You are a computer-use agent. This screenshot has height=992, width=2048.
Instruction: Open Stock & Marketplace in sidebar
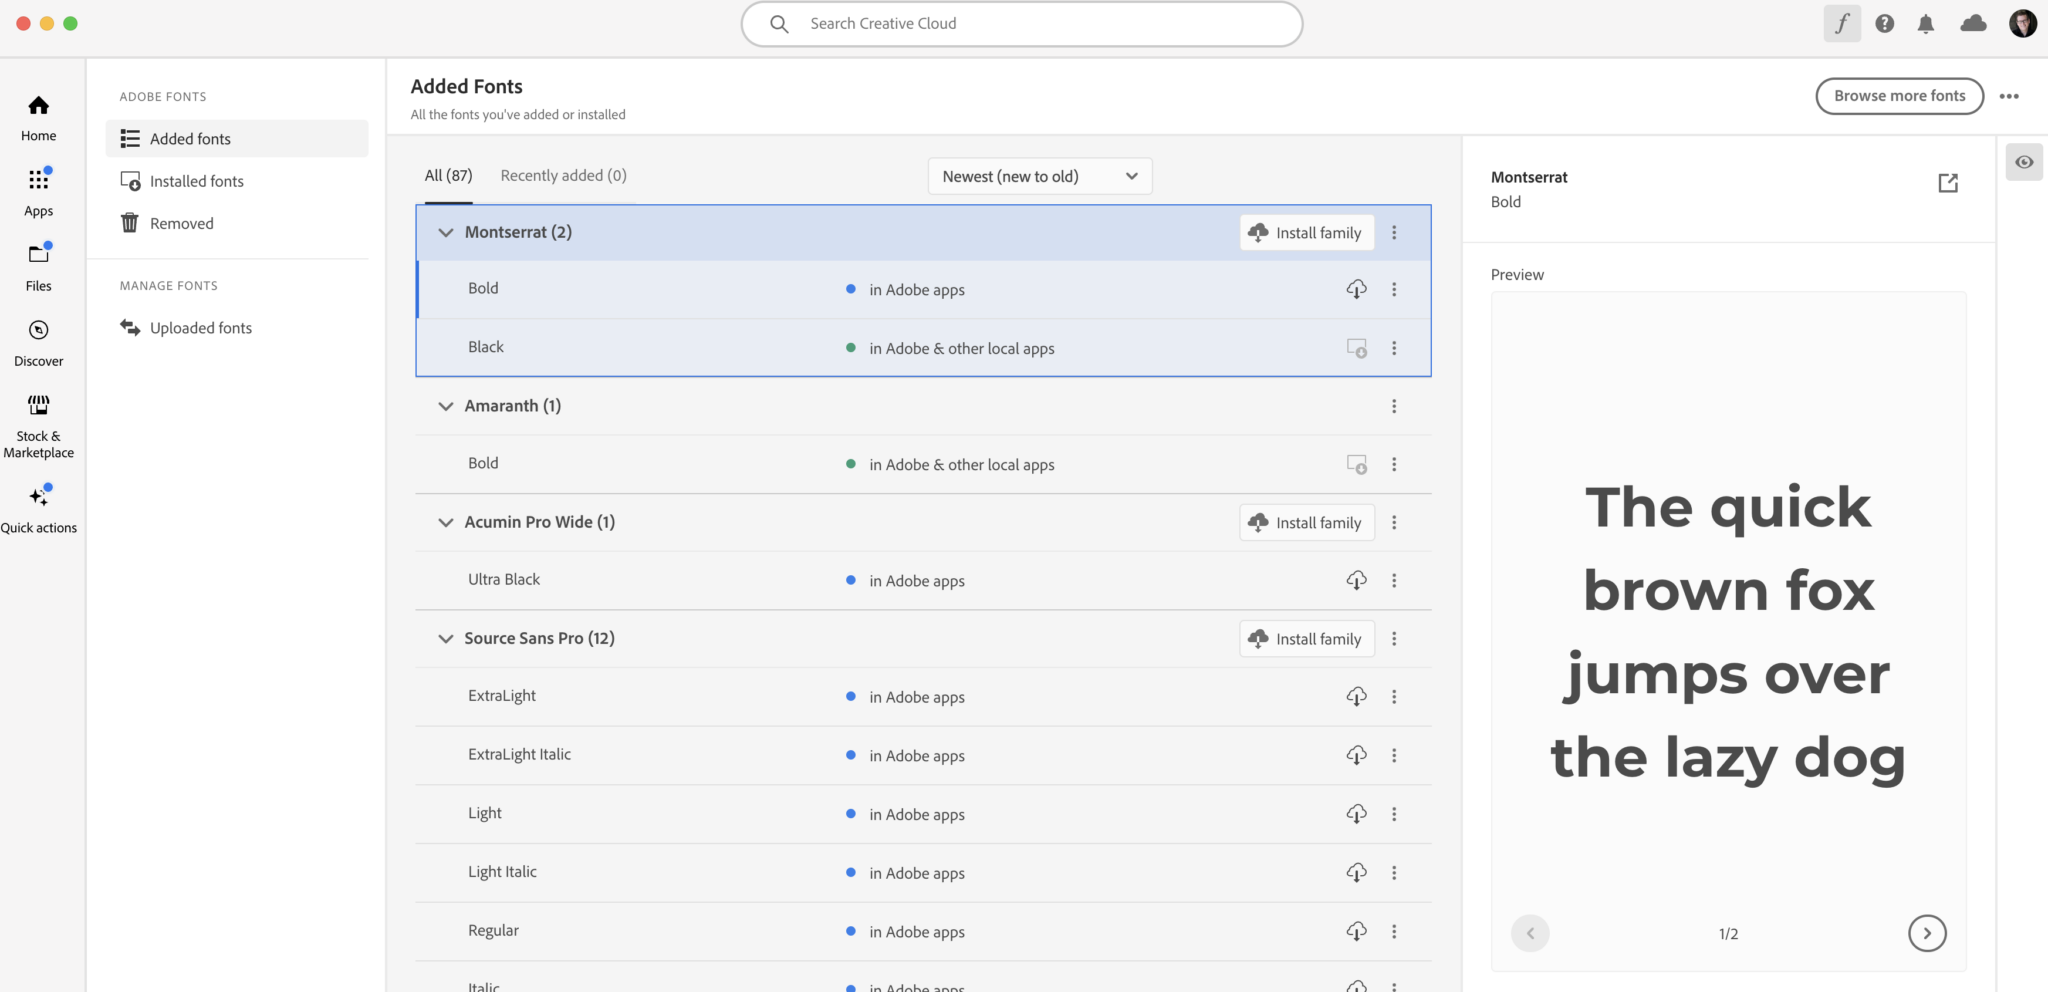39,425
